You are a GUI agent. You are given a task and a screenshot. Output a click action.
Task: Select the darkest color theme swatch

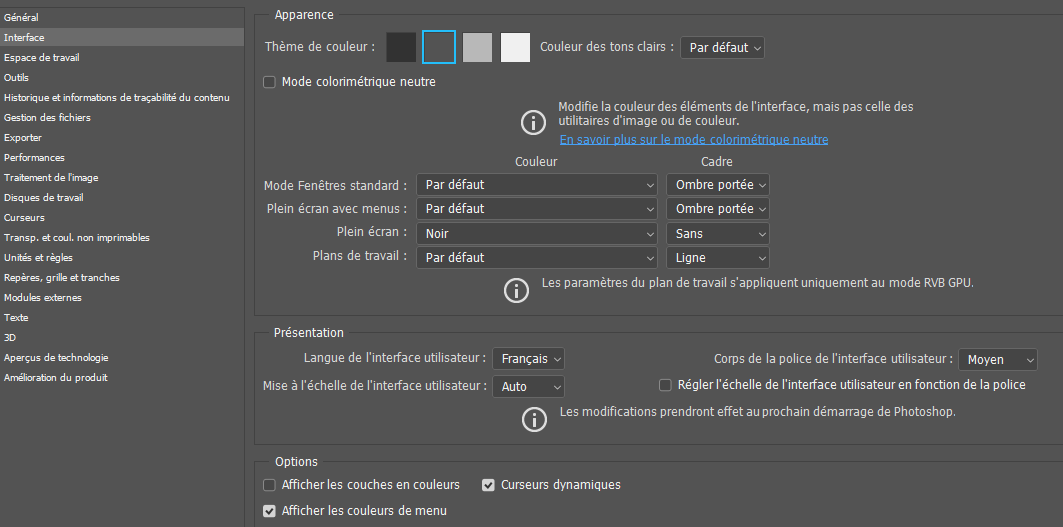tap(401, 47)
